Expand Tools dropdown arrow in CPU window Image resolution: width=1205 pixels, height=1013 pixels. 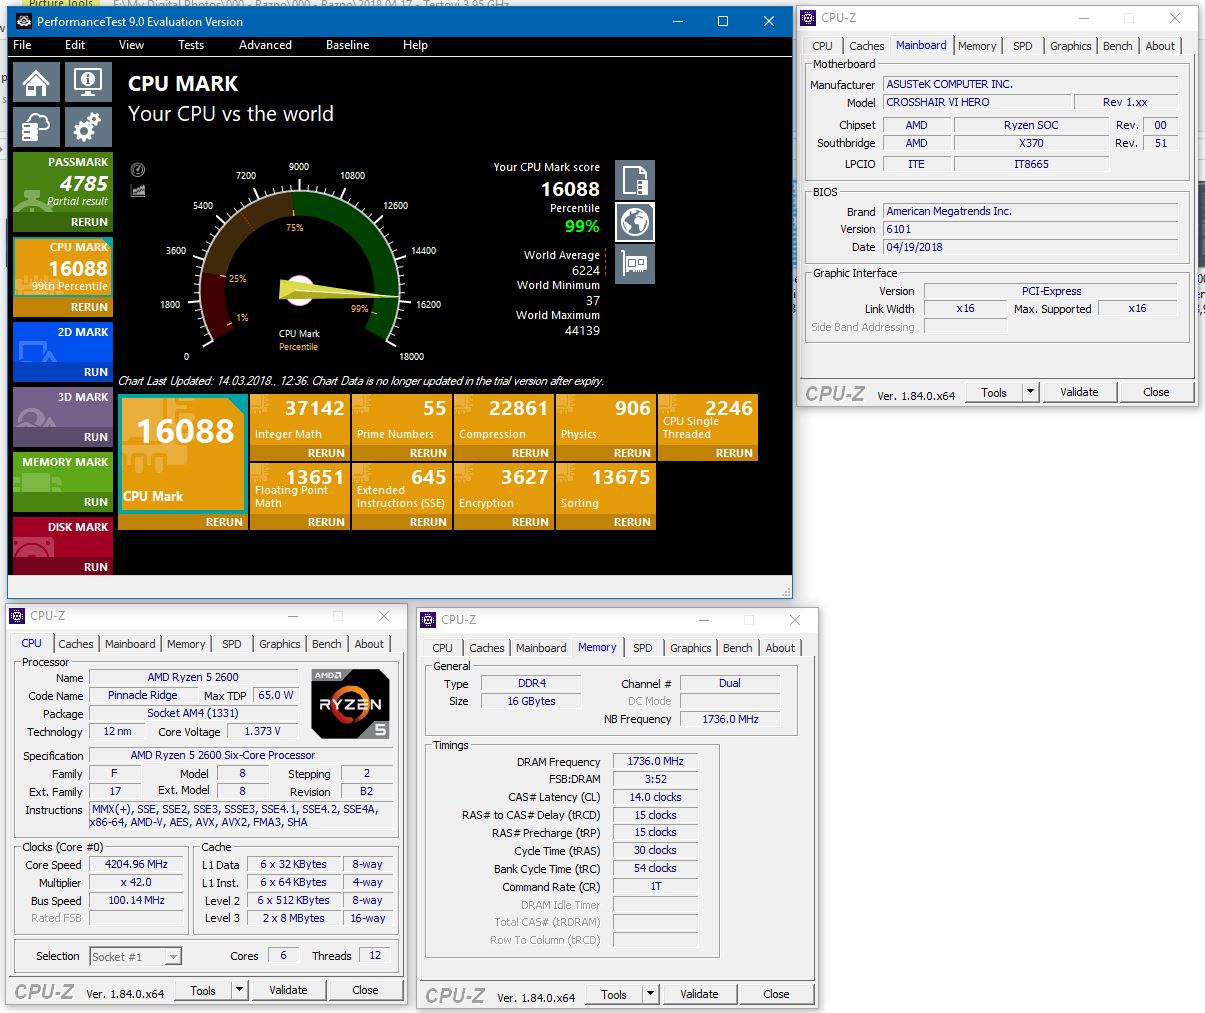tap(240, 990)
